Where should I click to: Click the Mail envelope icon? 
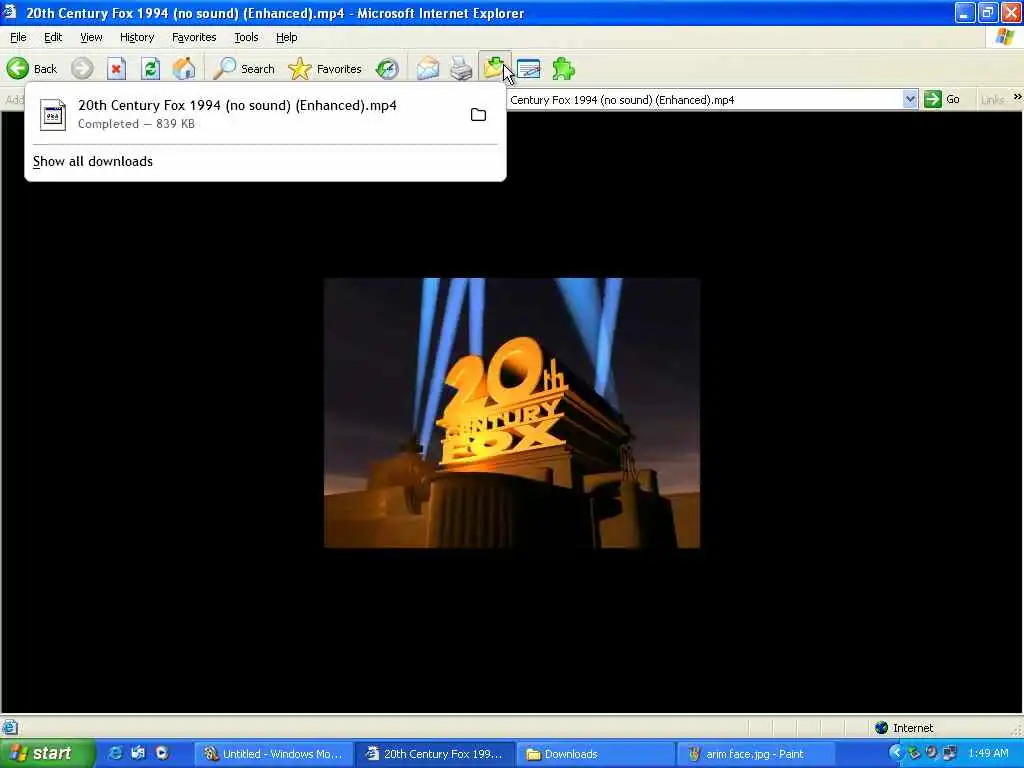pyautogui.click(x=428, y=69)
